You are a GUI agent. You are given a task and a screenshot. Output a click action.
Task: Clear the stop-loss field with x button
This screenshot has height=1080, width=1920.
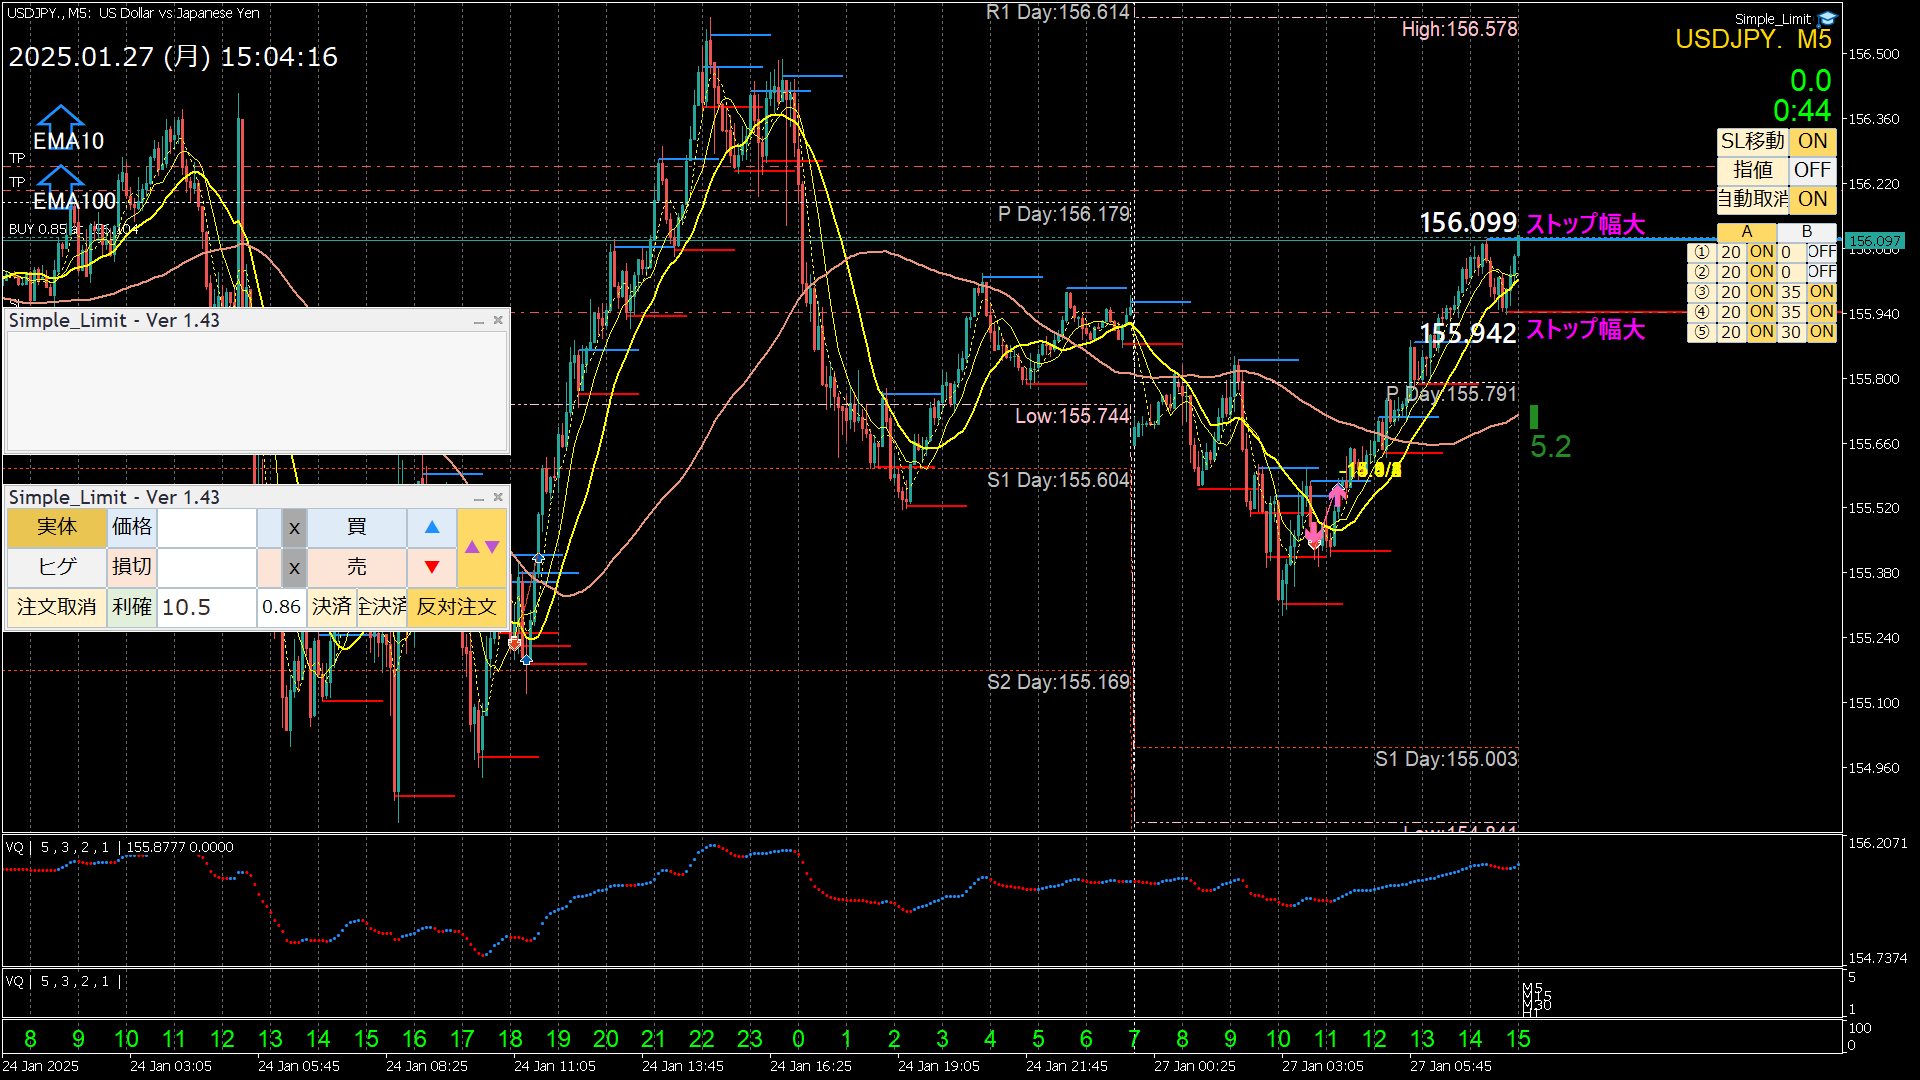point(294,568)
